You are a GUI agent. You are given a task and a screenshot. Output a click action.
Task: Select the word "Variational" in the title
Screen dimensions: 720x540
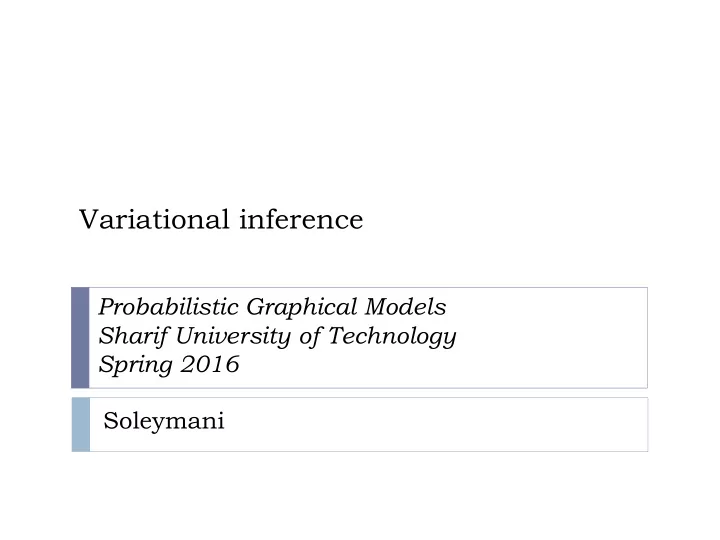154,219
